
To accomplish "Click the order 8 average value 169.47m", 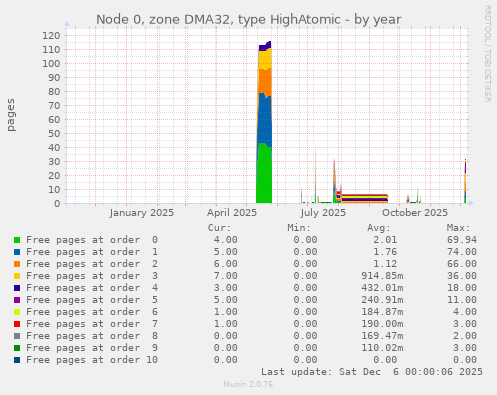I will click(x=382, y=336).
